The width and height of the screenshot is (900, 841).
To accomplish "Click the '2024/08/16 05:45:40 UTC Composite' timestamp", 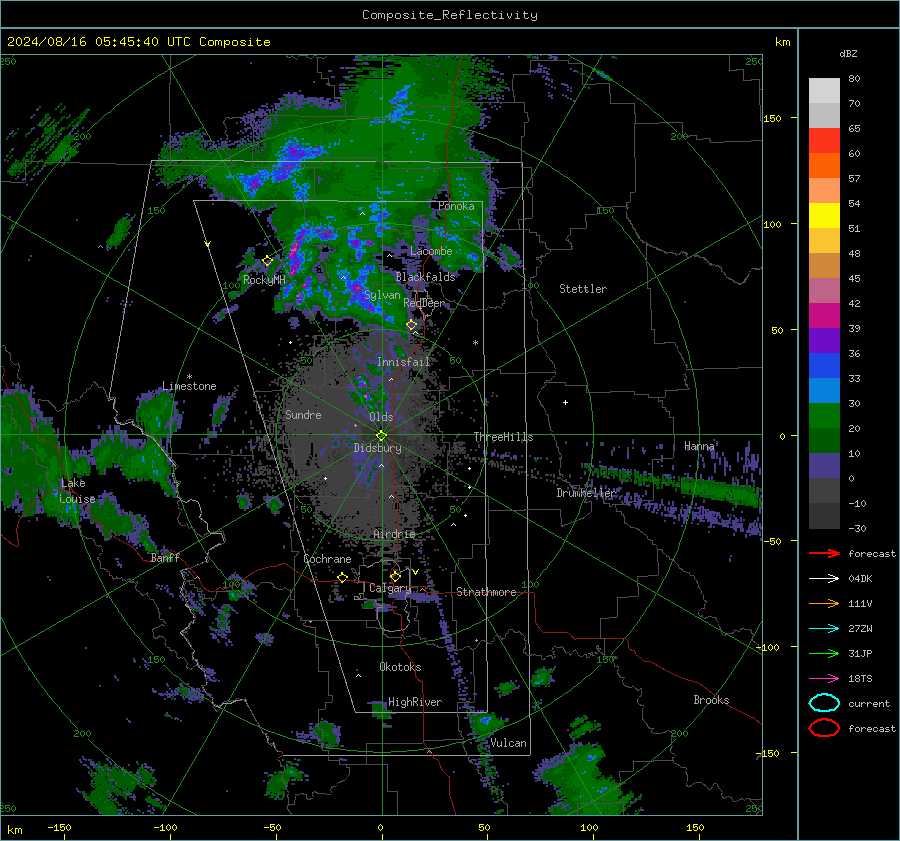I will pos(138,42).
